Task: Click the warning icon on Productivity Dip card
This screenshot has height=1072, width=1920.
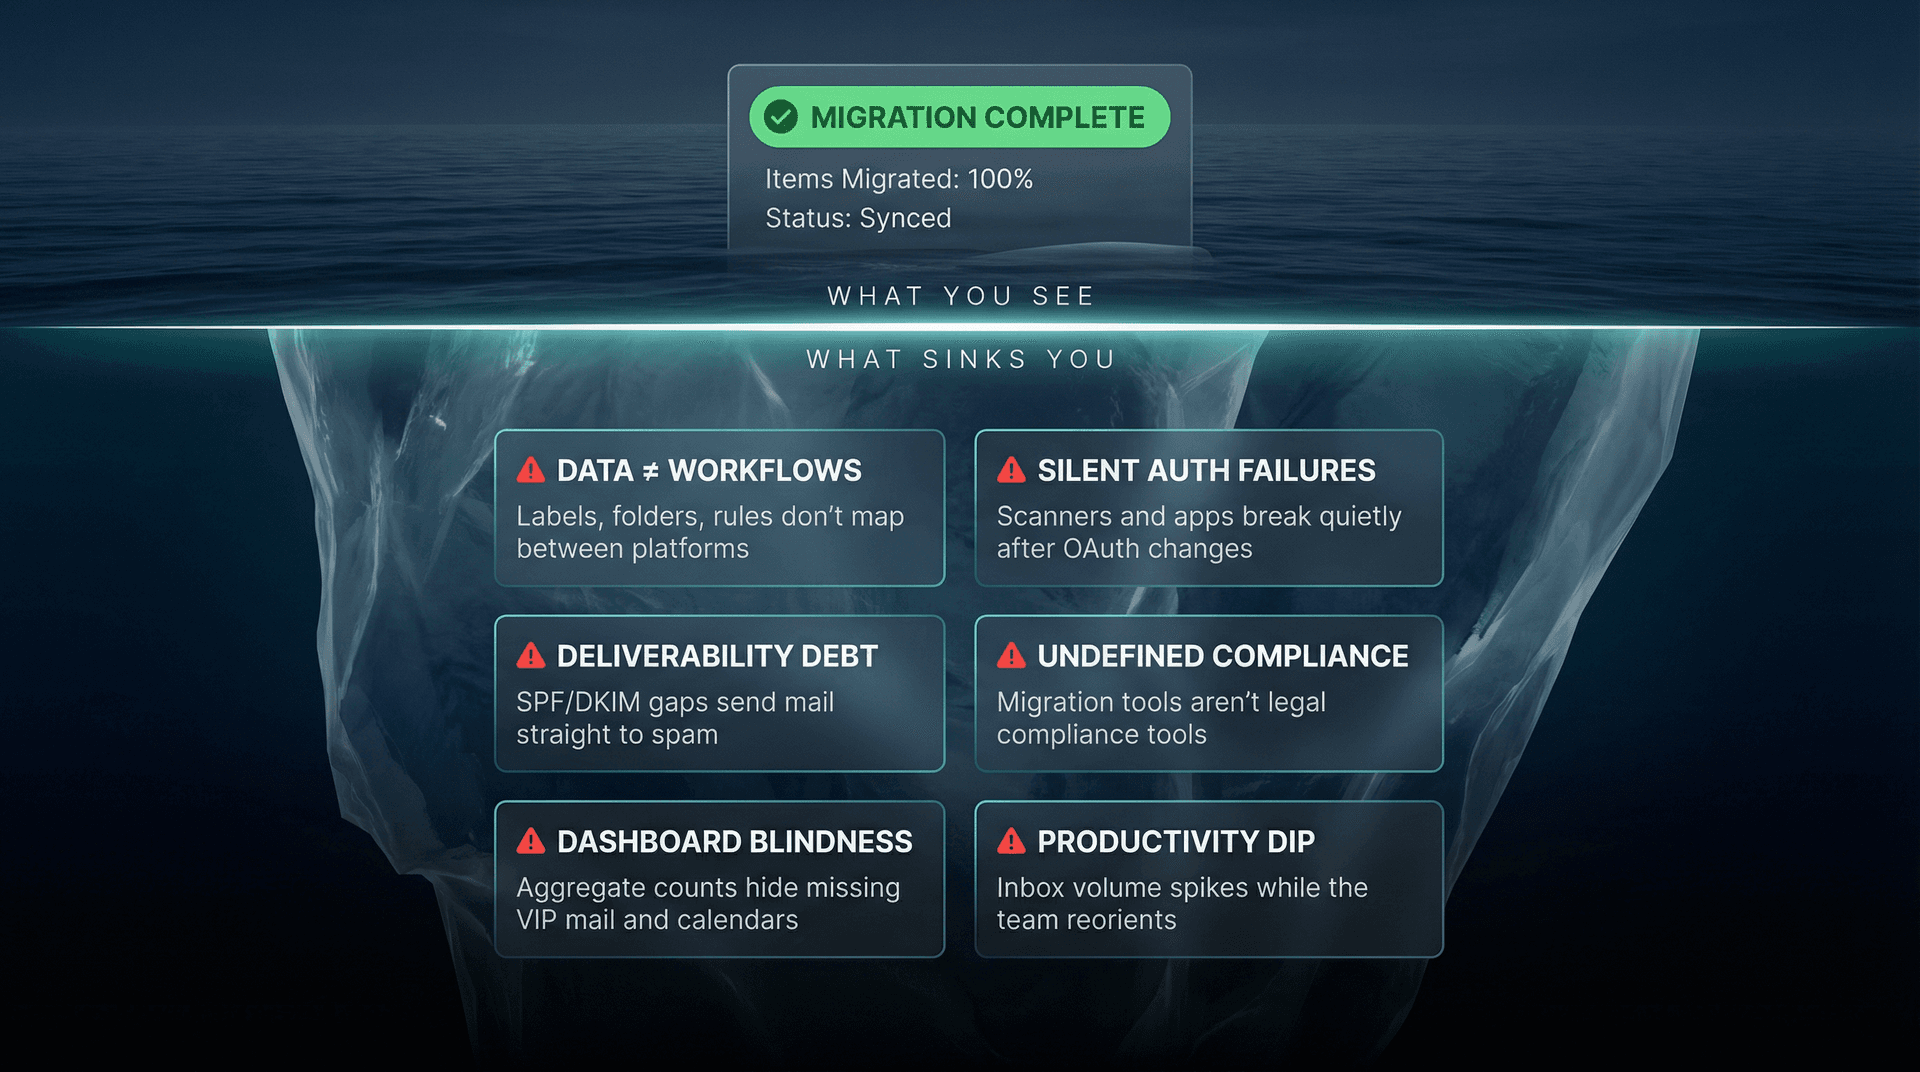Action: (x=1011, y=841)
